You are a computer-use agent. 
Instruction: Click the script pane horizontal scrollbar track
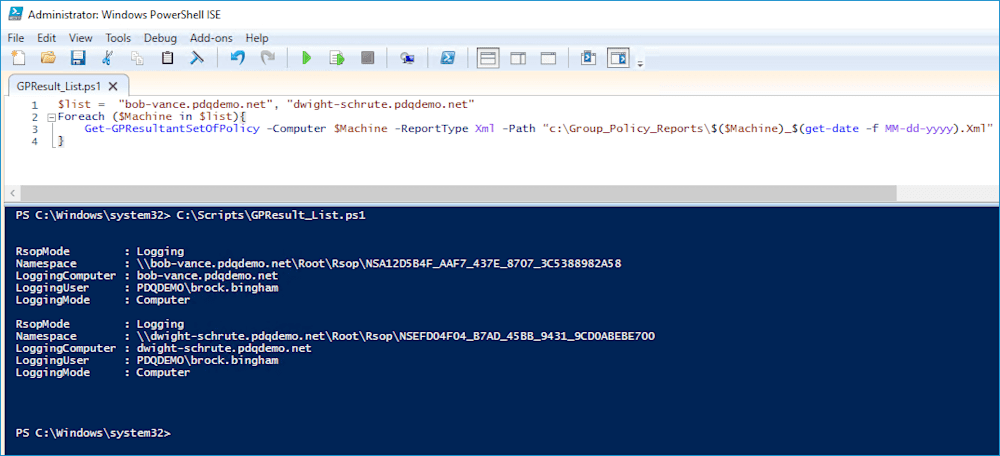pyautogui.click(x=458, y=193)
